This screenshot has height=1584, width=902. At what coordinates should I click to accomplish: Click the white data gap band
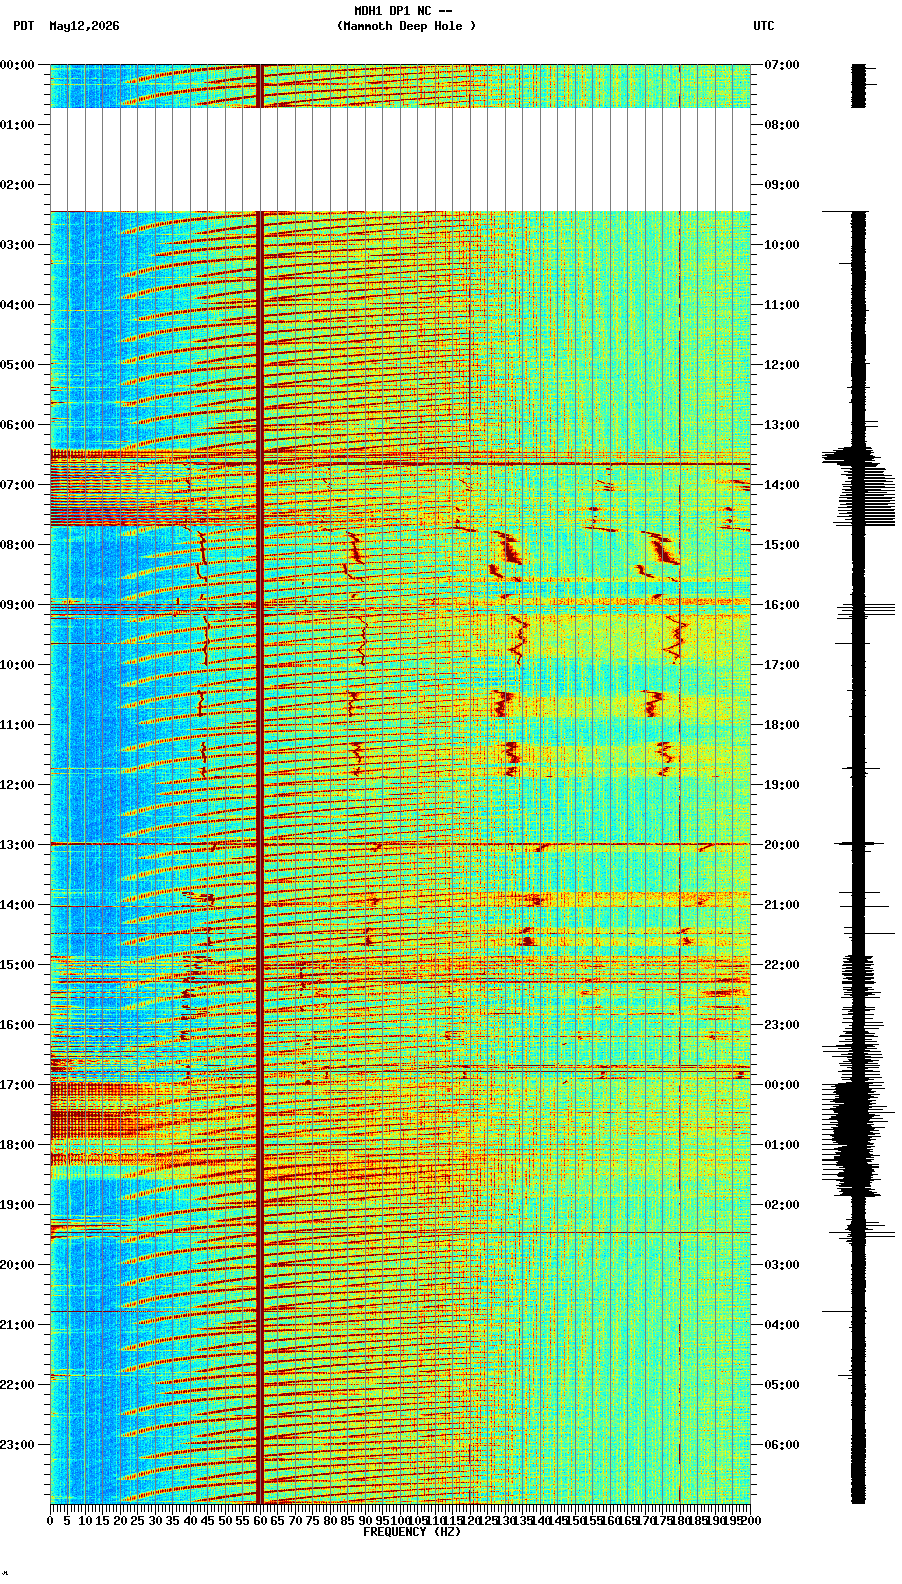pyautogui.click(x=400, y=159)
